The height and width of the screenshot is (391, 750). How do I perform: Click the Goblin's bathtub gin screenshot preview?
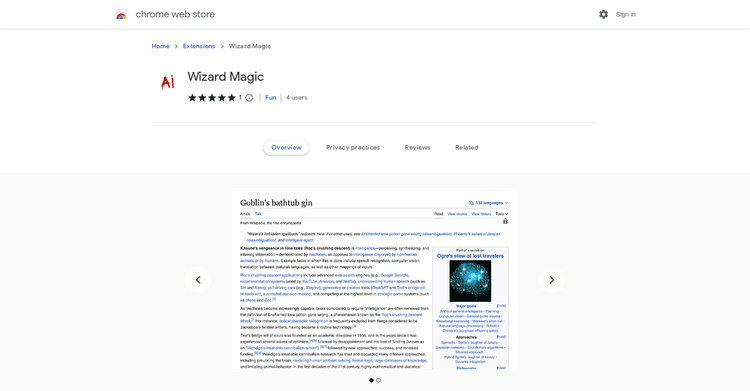pos(375,280)
